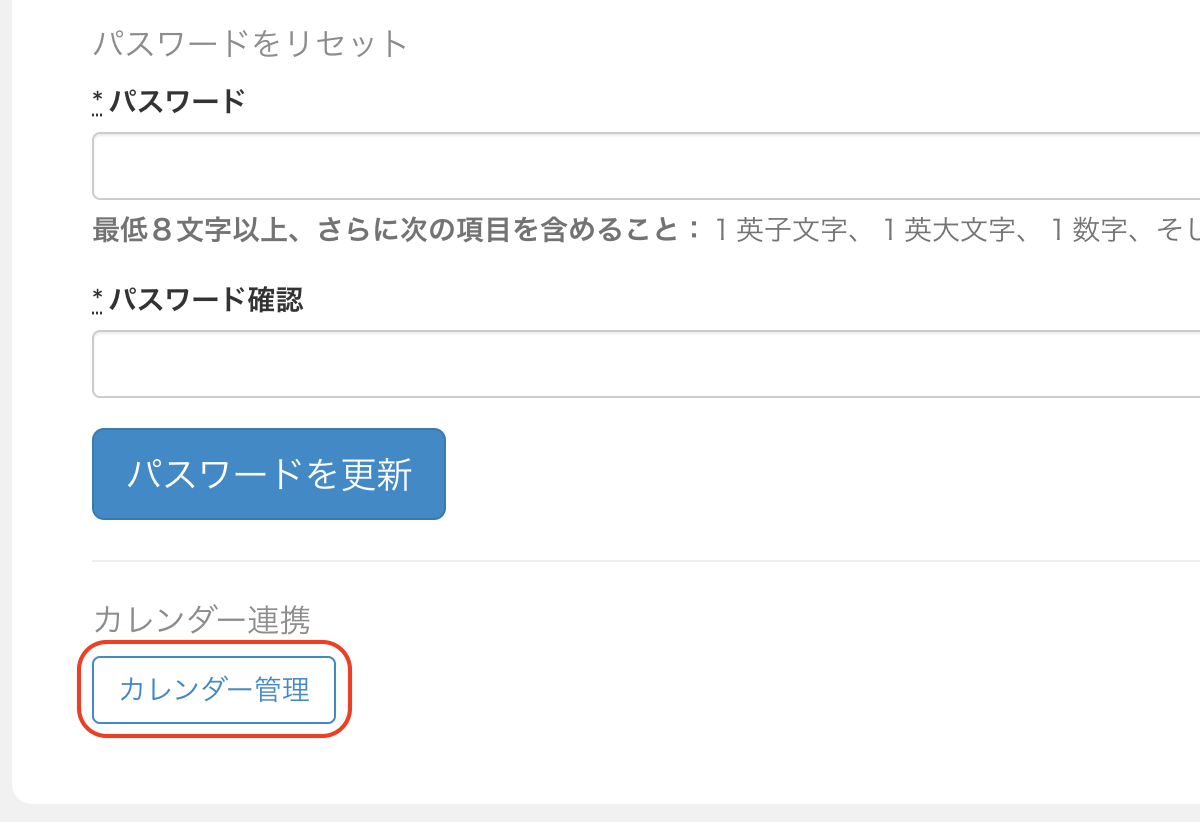
Task: Click the パスワードをリセット section heading
Action: (250, 44)
